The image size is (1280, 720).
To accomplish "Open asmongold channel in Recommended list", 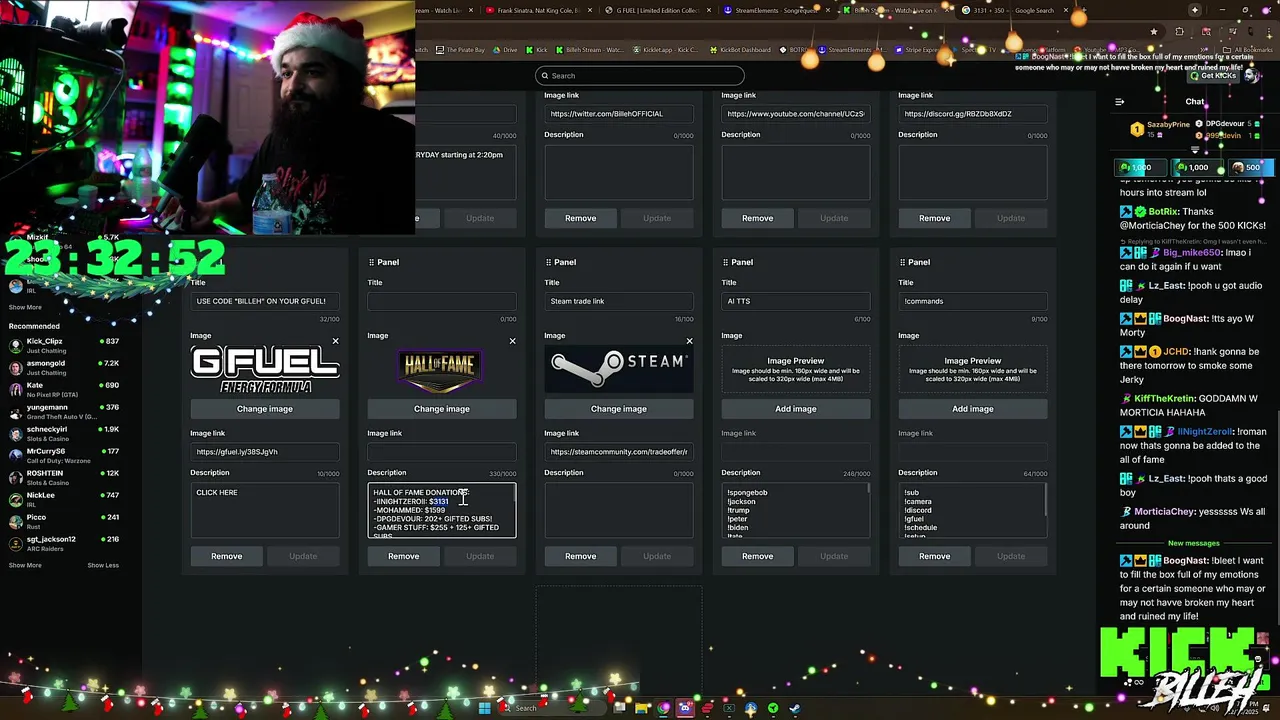I will tap(63, 368).
